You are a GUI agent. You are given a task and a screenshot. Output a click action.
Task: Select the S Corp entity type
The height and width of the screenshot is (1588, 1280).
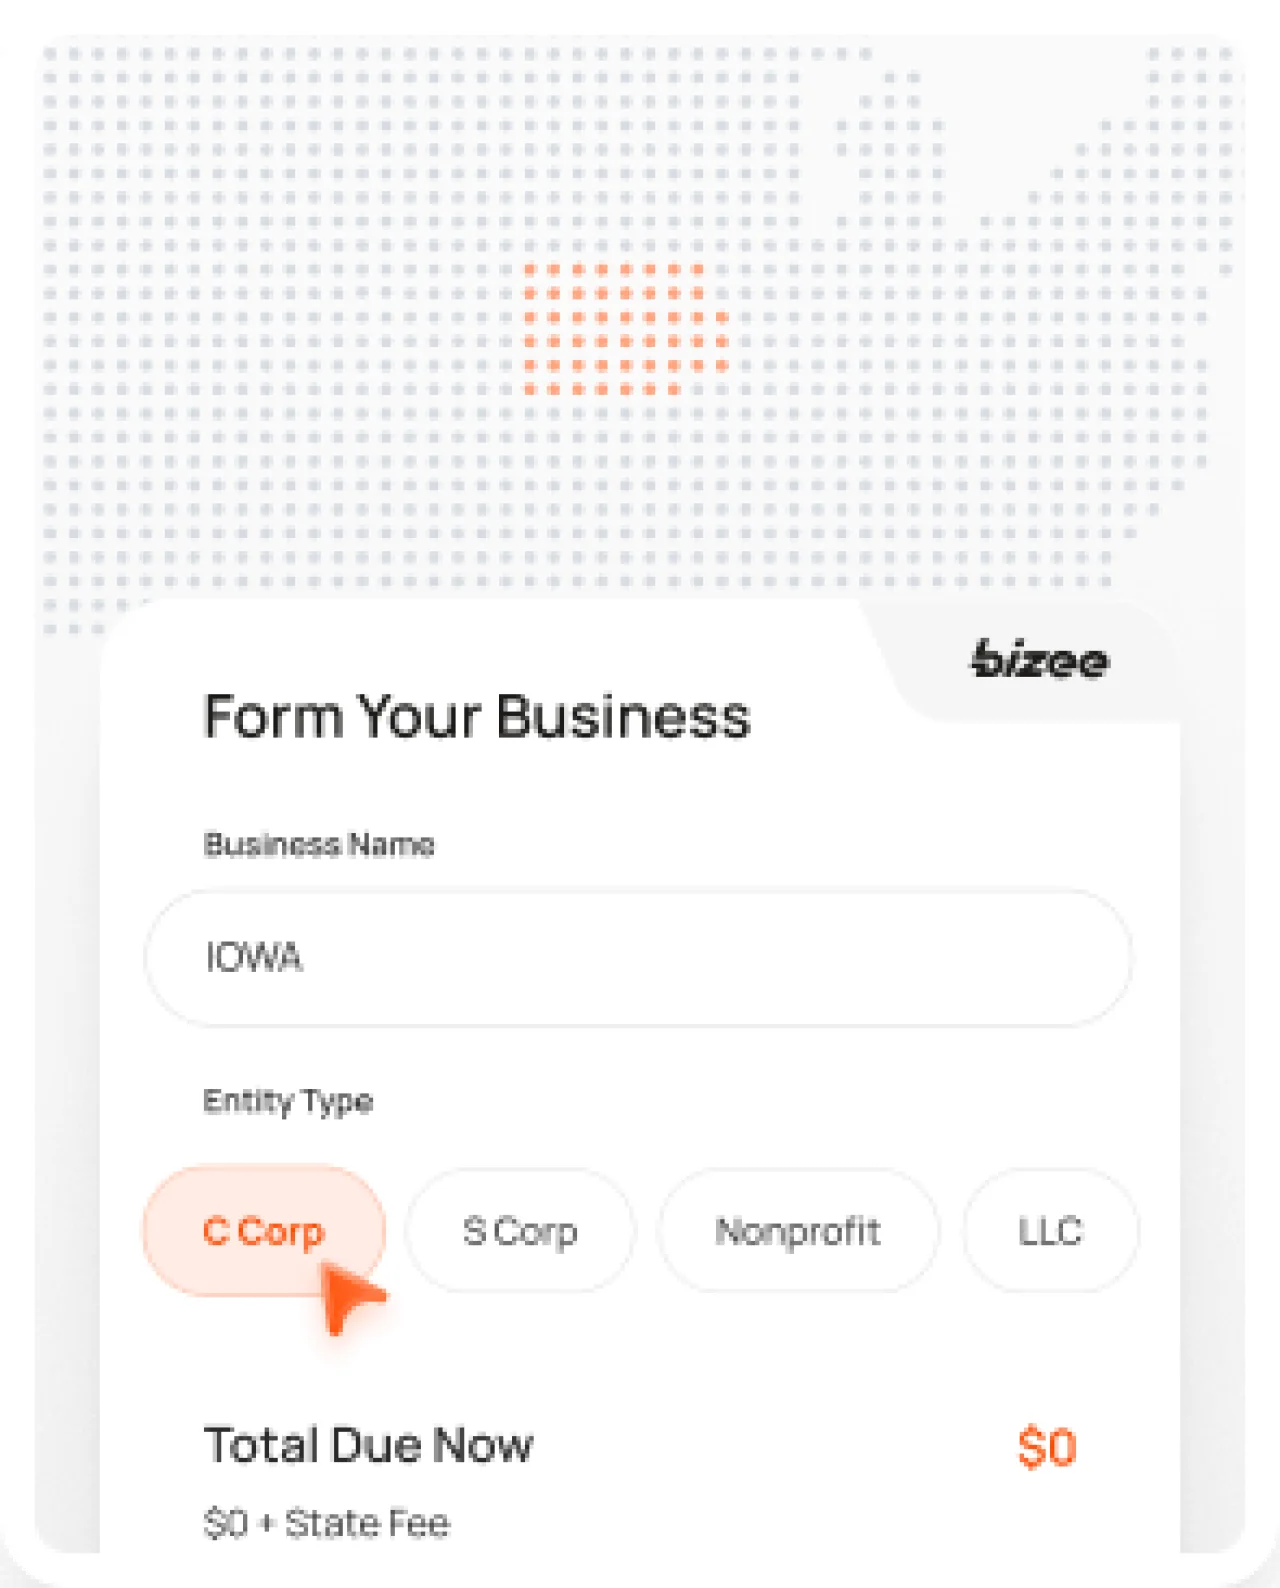pos(520,1231)
